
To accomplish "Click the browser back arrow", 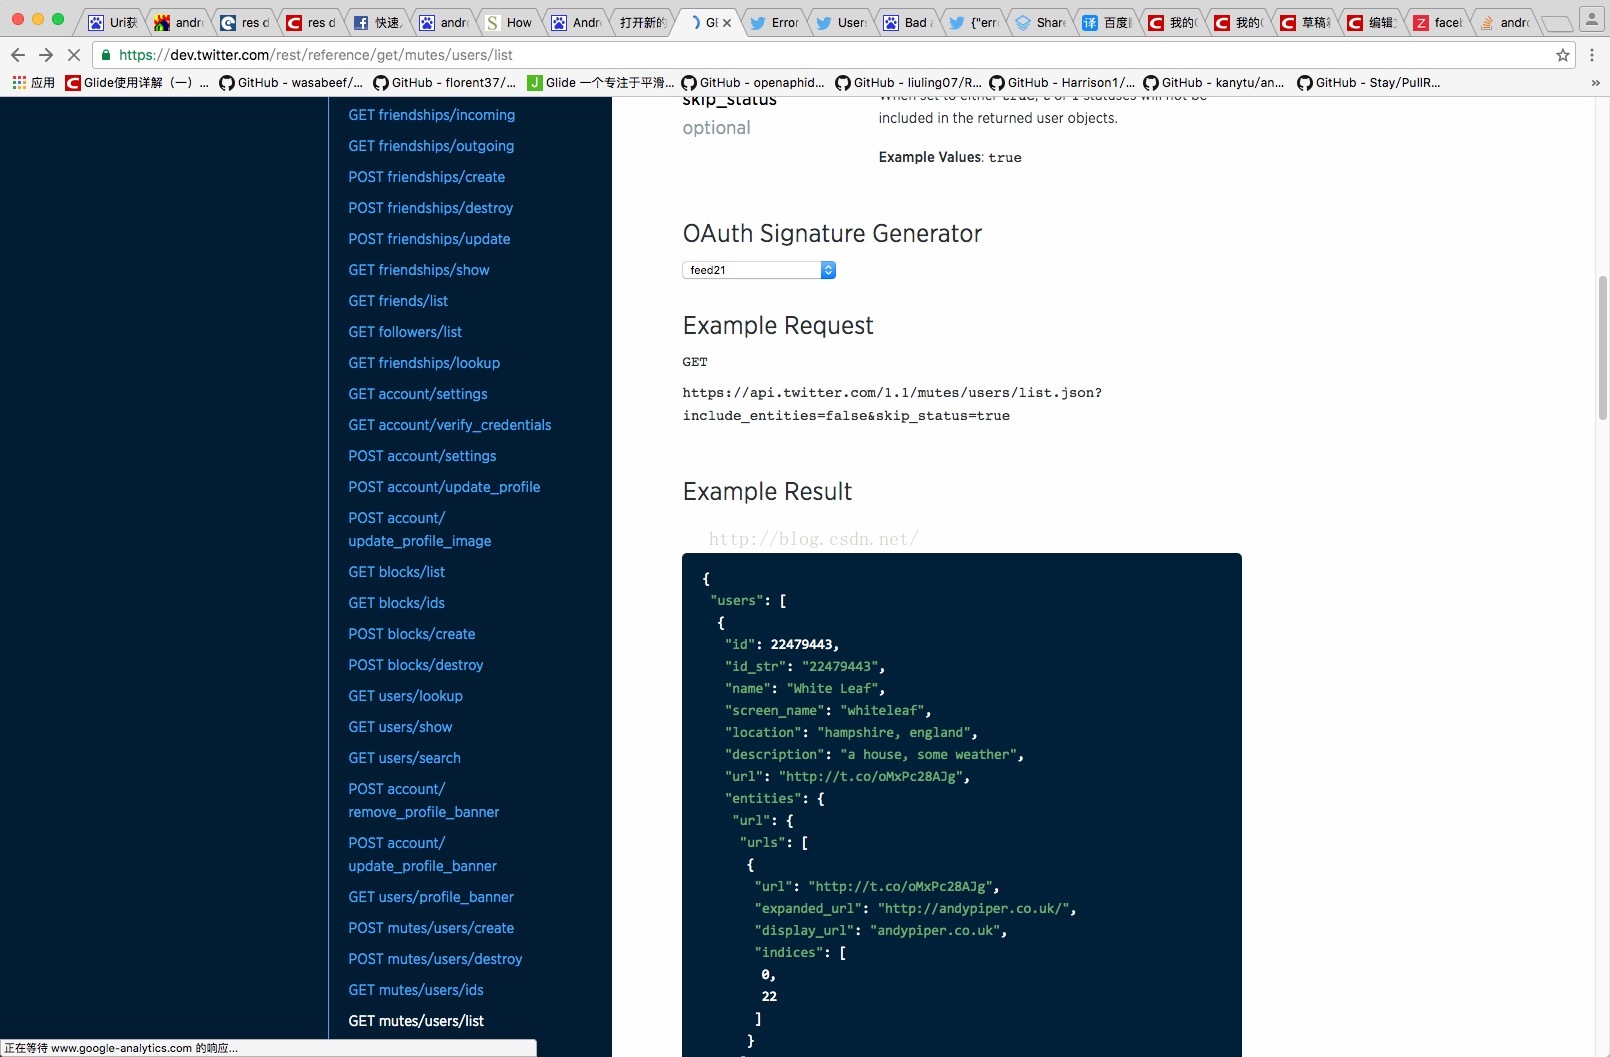I will [x=17, y=55].
